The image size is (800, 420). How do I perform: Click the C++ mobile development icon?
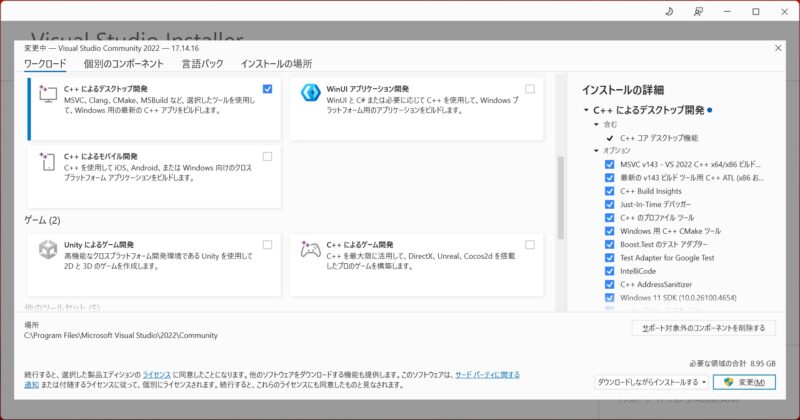click(47, 164)
